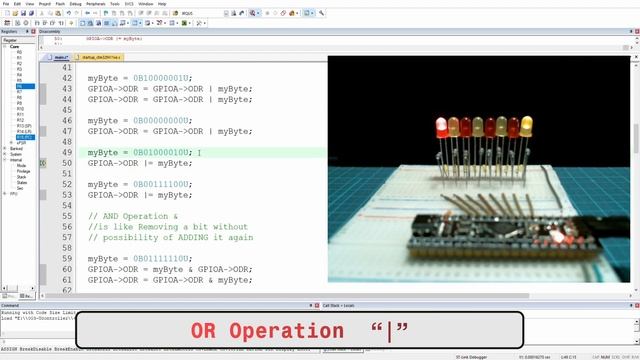Open the Debug menu
The height and width of the screenshot is (360, 640).
pos(75,4)
